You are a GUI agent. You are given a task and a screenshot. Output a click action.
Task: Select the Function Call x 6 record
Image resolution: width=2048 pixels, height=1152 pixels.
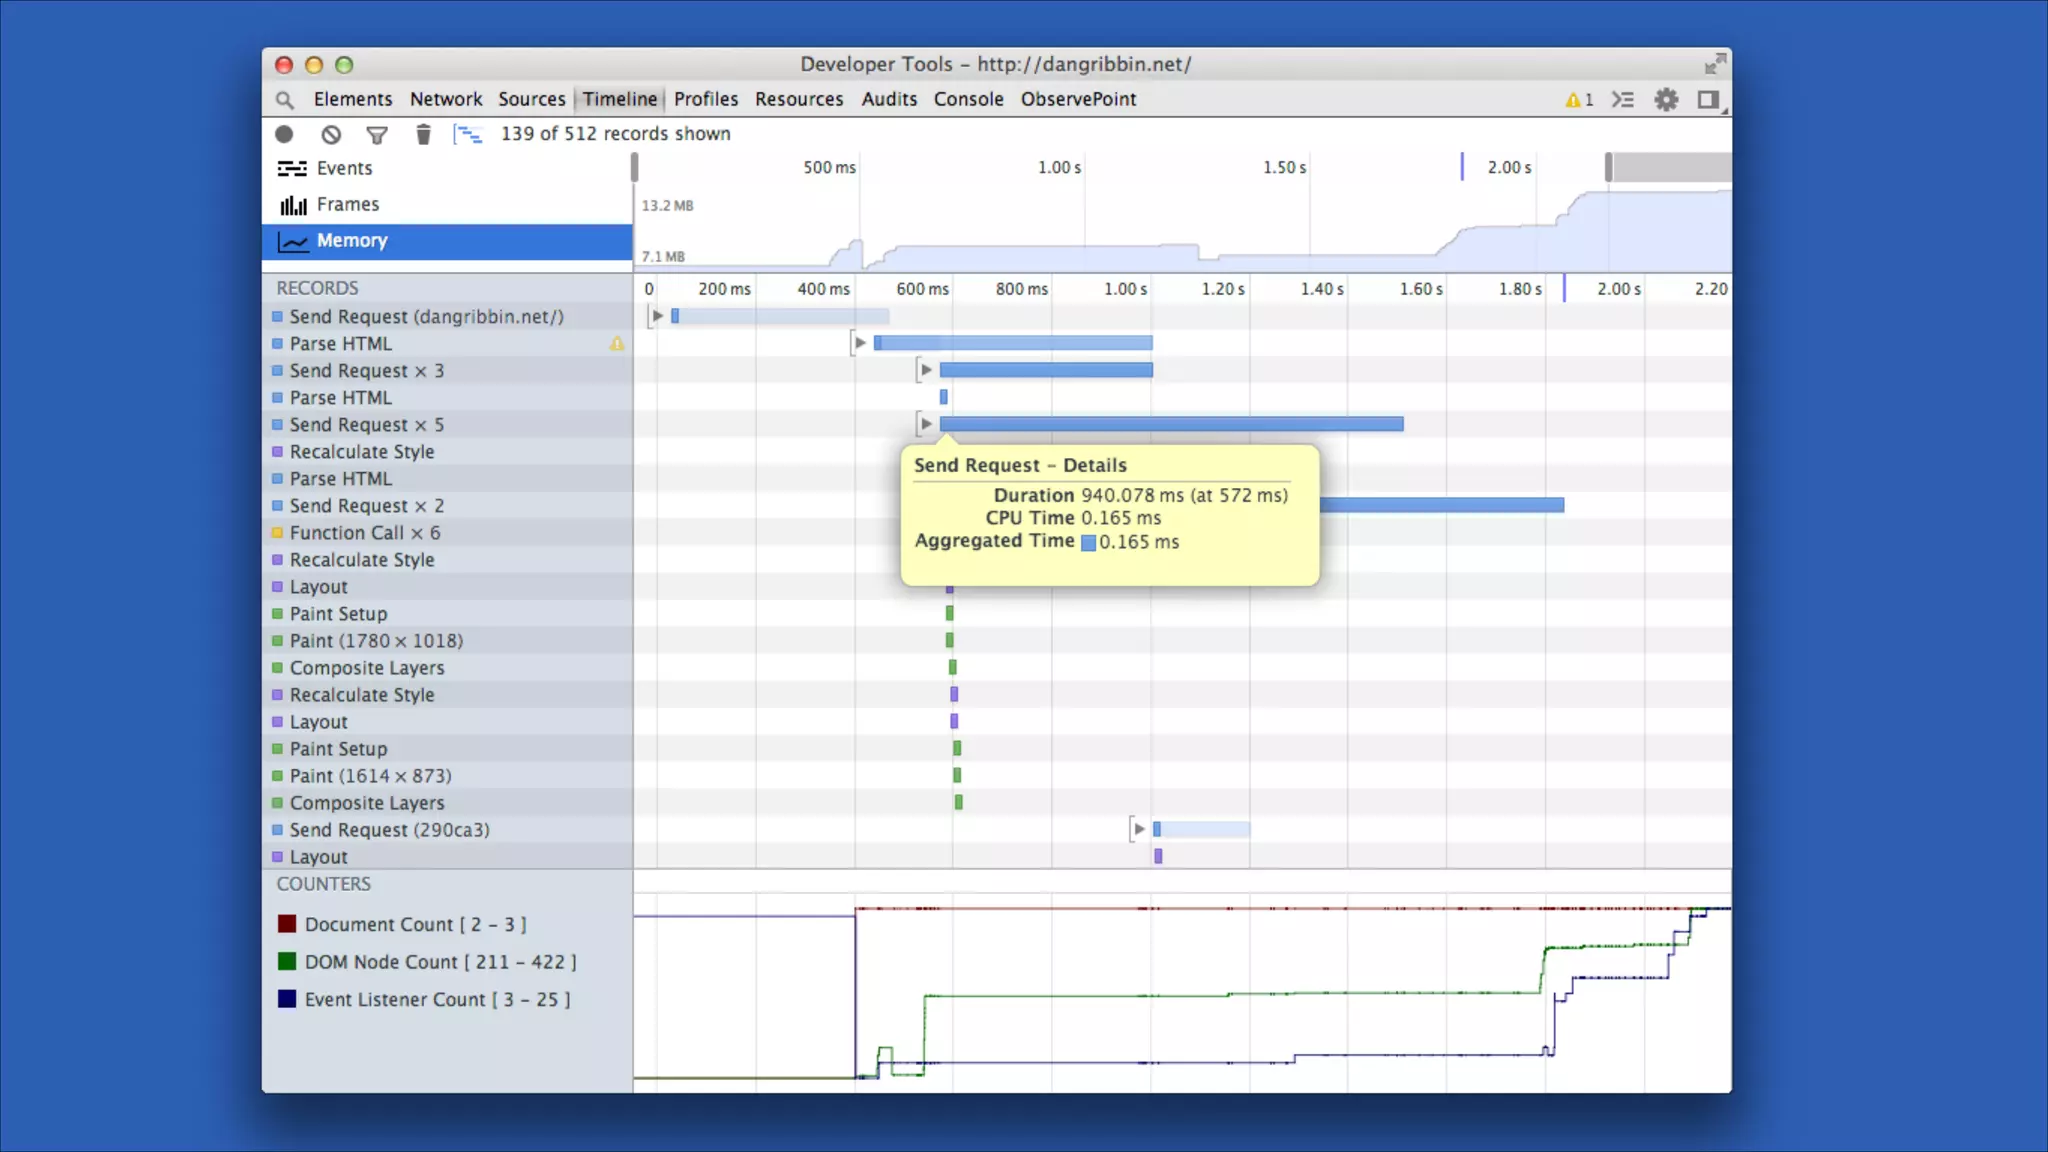coord(364,533)
